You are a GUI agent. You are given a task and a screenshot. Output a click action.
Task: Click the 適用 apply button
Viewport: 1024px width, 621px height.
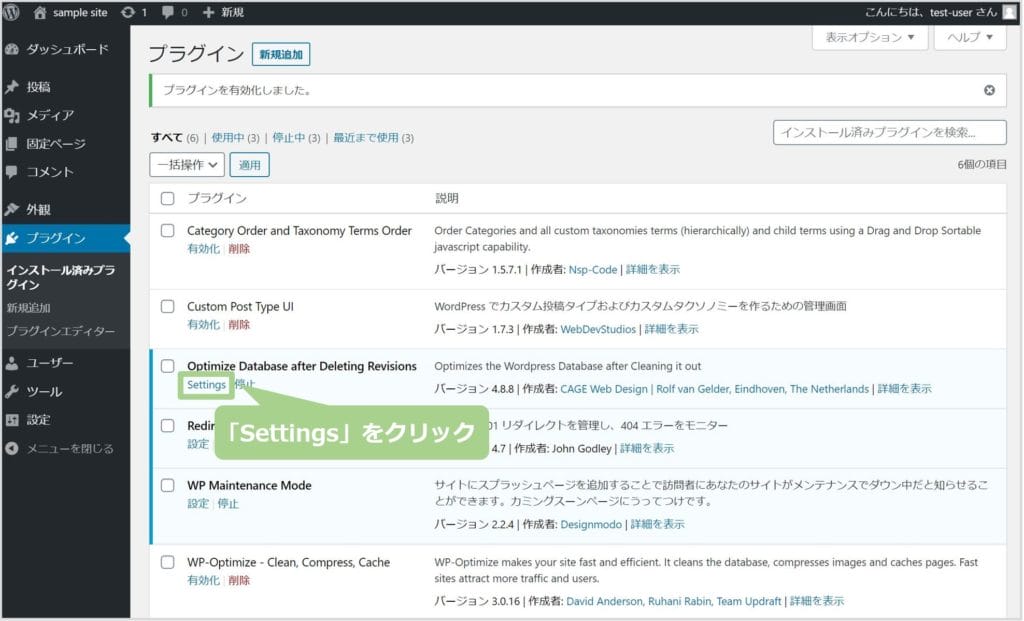249,165
